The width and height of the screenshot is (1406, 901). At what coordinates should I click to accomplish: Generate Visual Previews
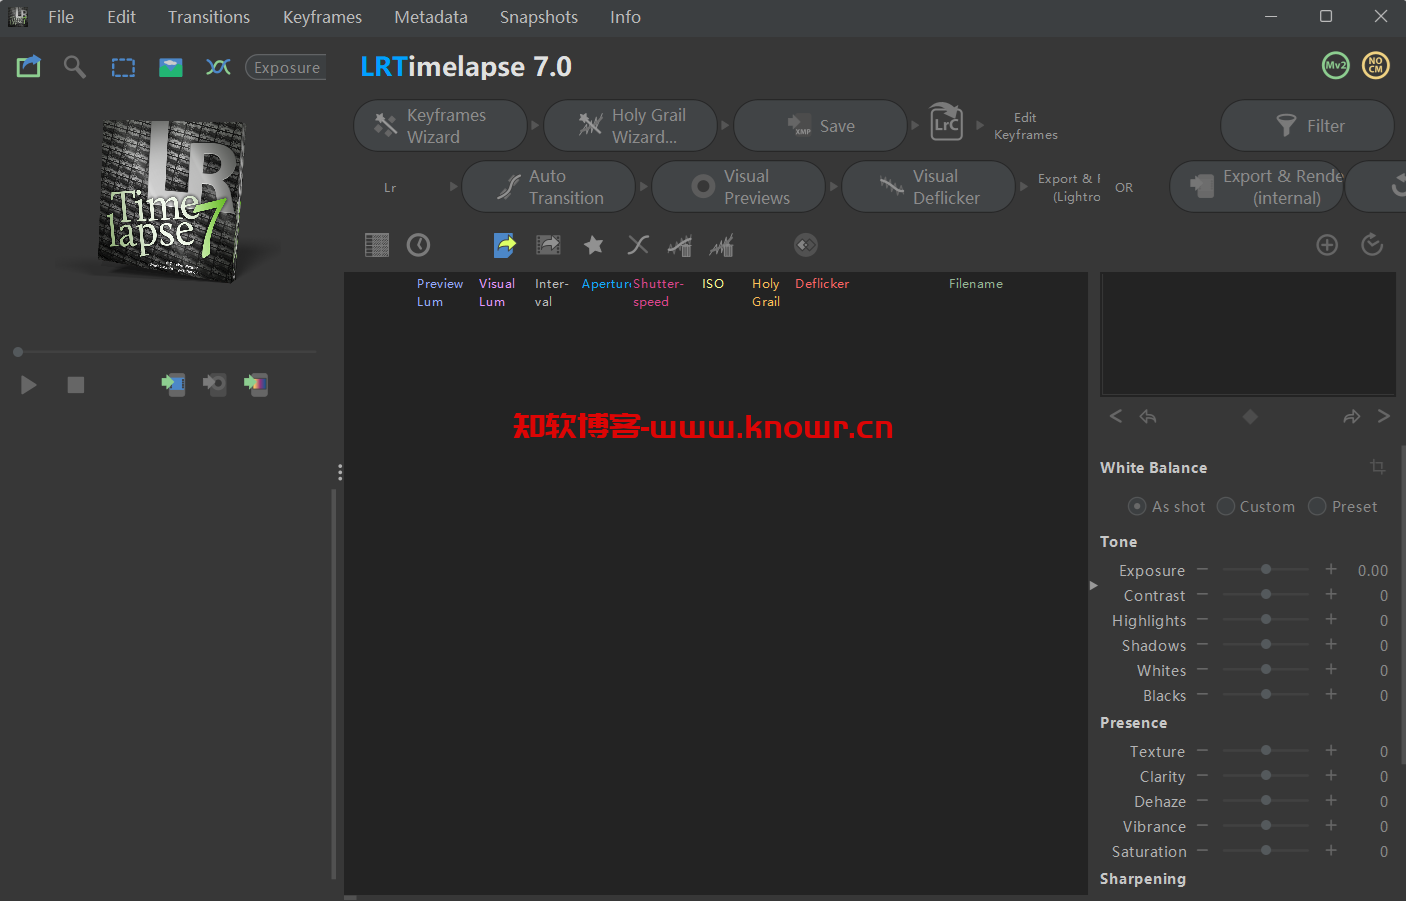pyautogui.click(x=738, y=187)
